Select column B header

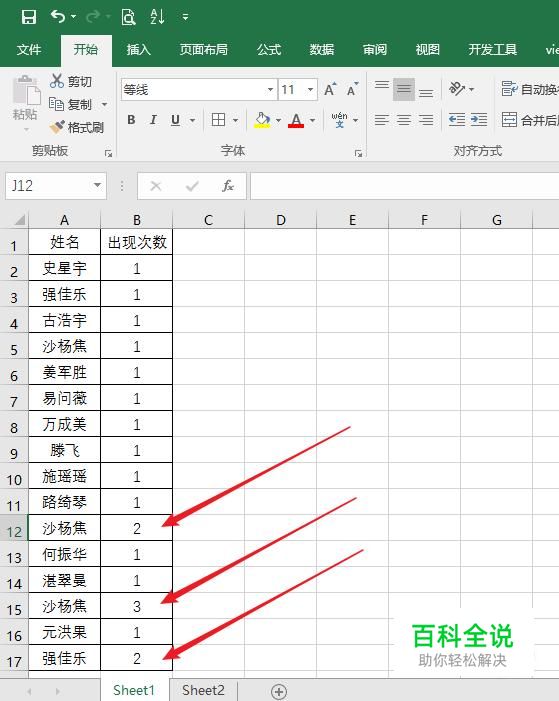(136, 220)
